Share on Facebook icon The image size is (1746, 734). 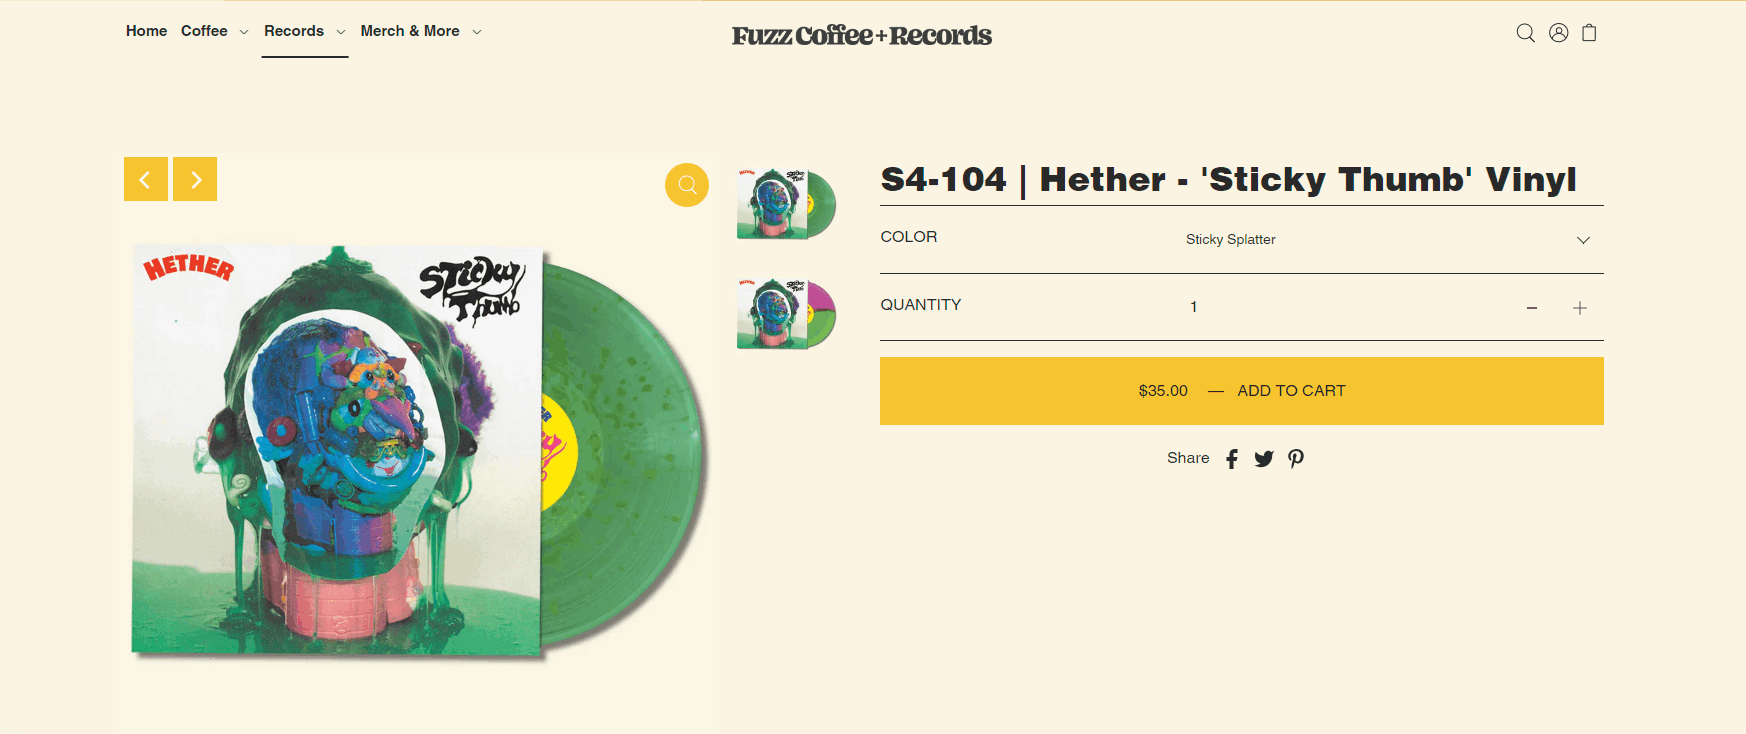[1232, 458]
